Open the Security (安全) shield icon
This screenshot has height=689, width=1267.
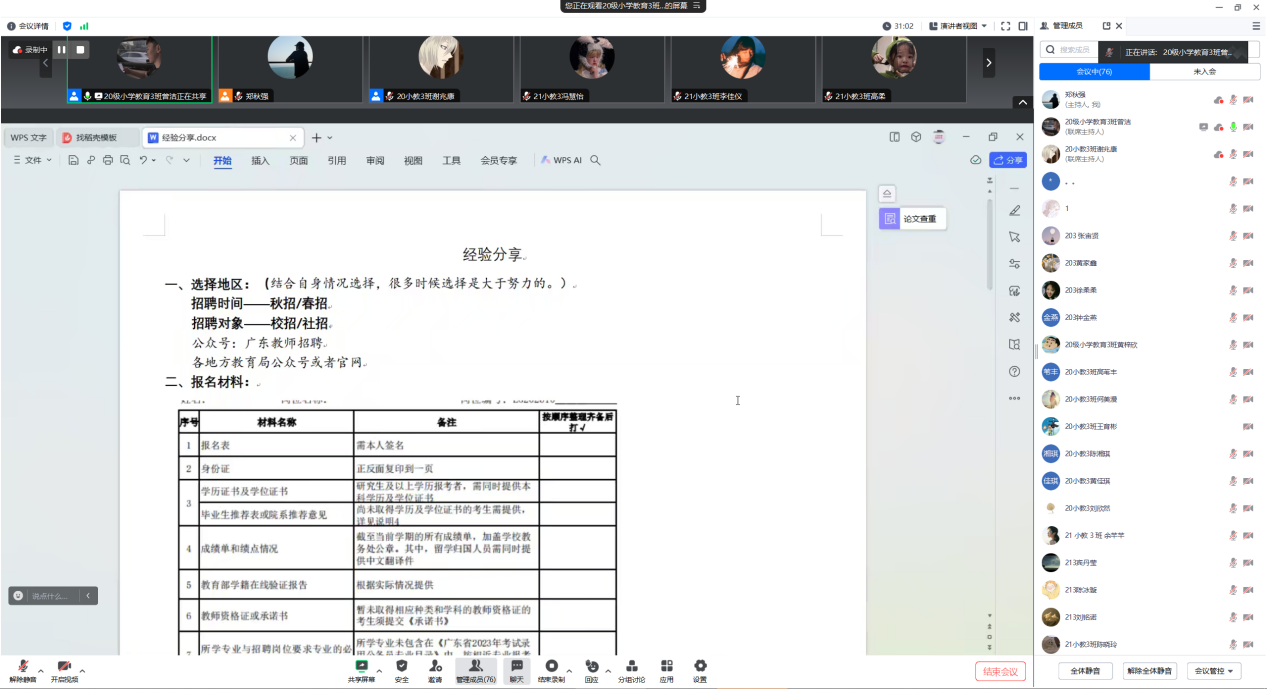click(x=401, y=666)
